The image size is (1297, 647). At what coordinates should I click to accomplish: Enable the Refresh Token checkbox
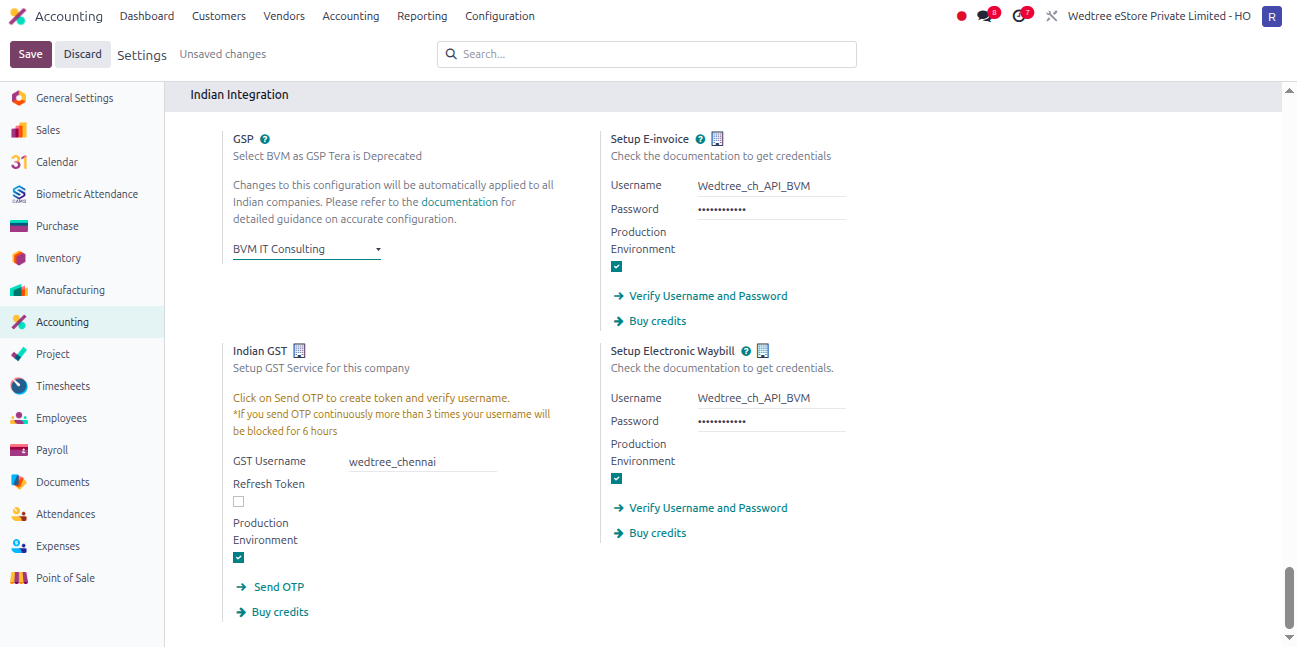238,501
